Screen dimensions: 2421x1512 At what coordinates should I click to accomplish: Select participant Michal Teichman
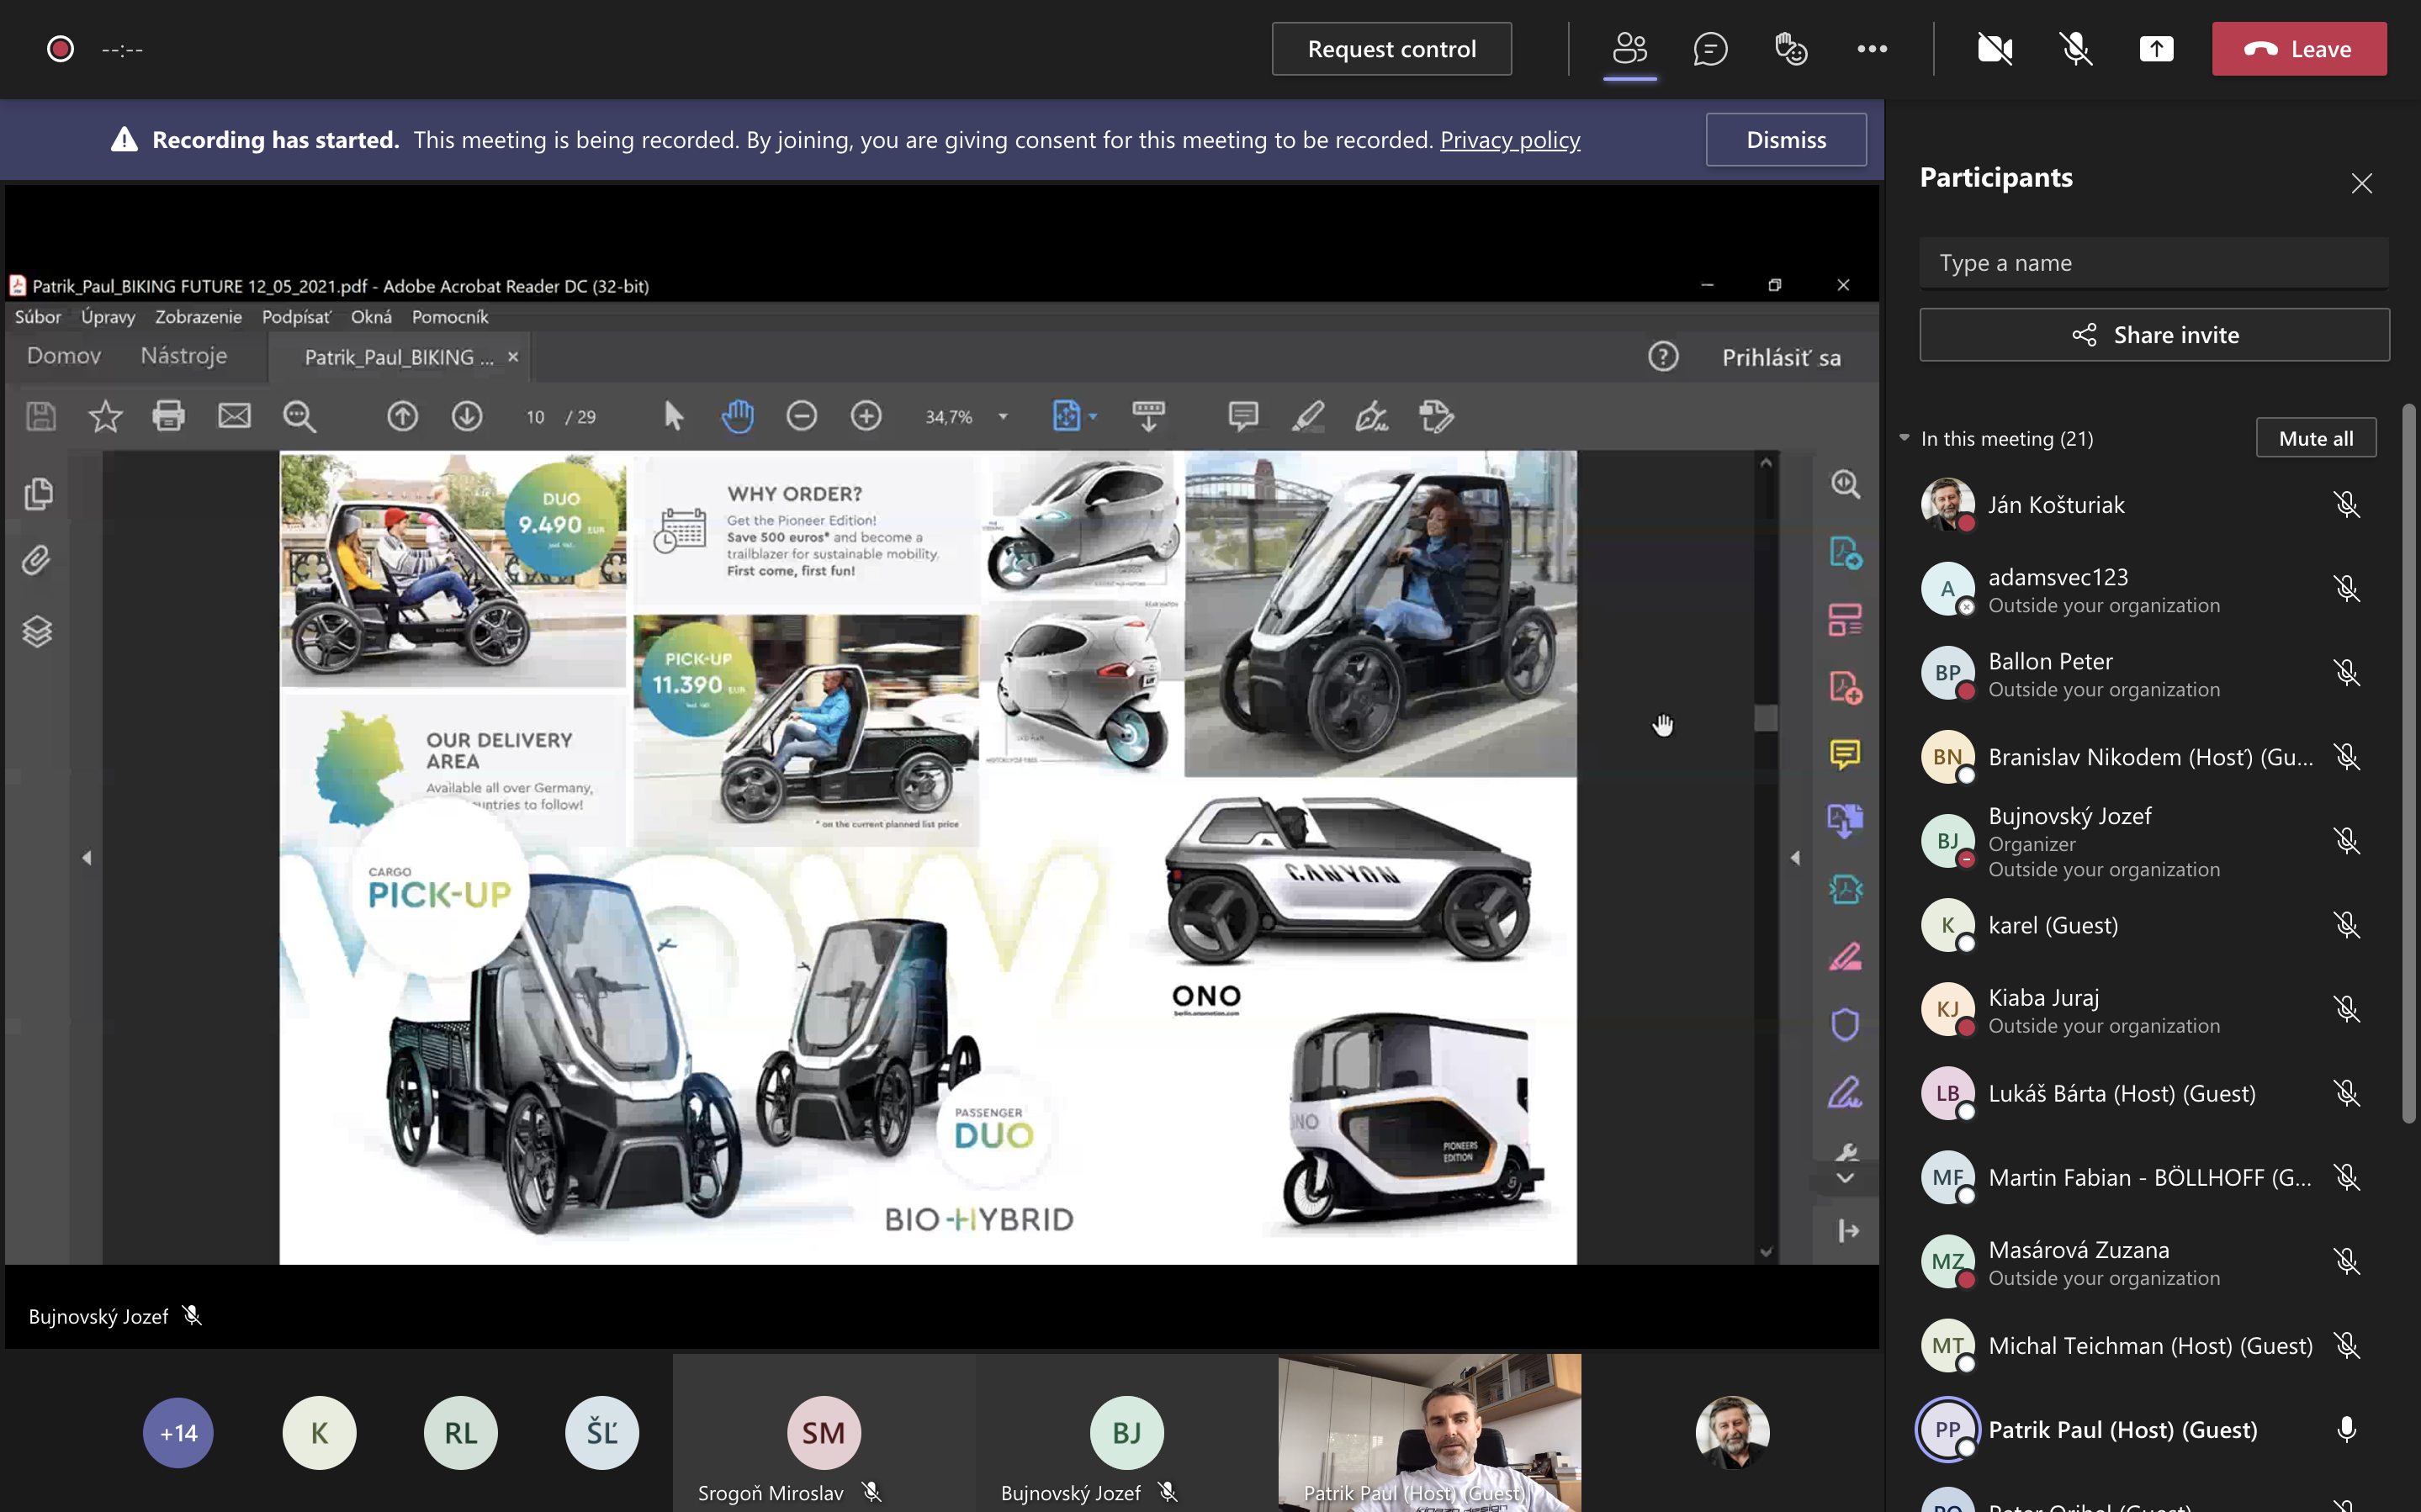[x=2141, y=1346]
